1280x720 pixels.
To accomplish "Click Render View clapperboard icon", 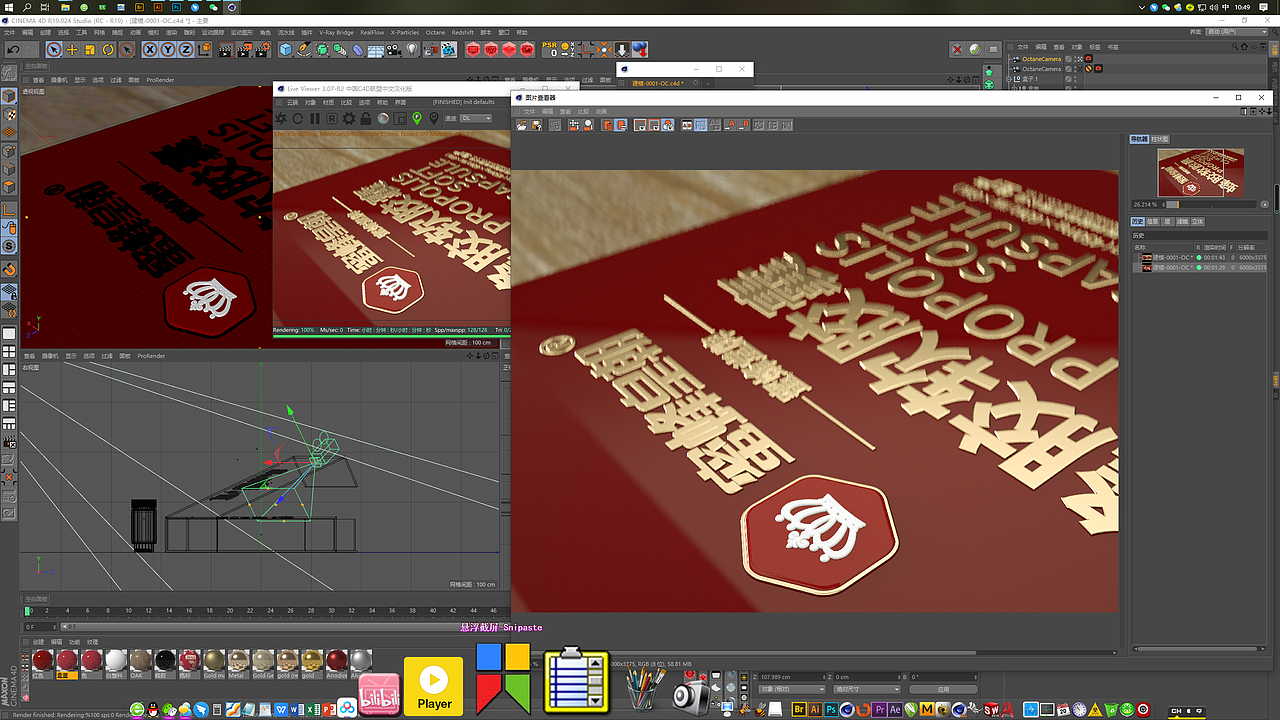I will 227,49.
